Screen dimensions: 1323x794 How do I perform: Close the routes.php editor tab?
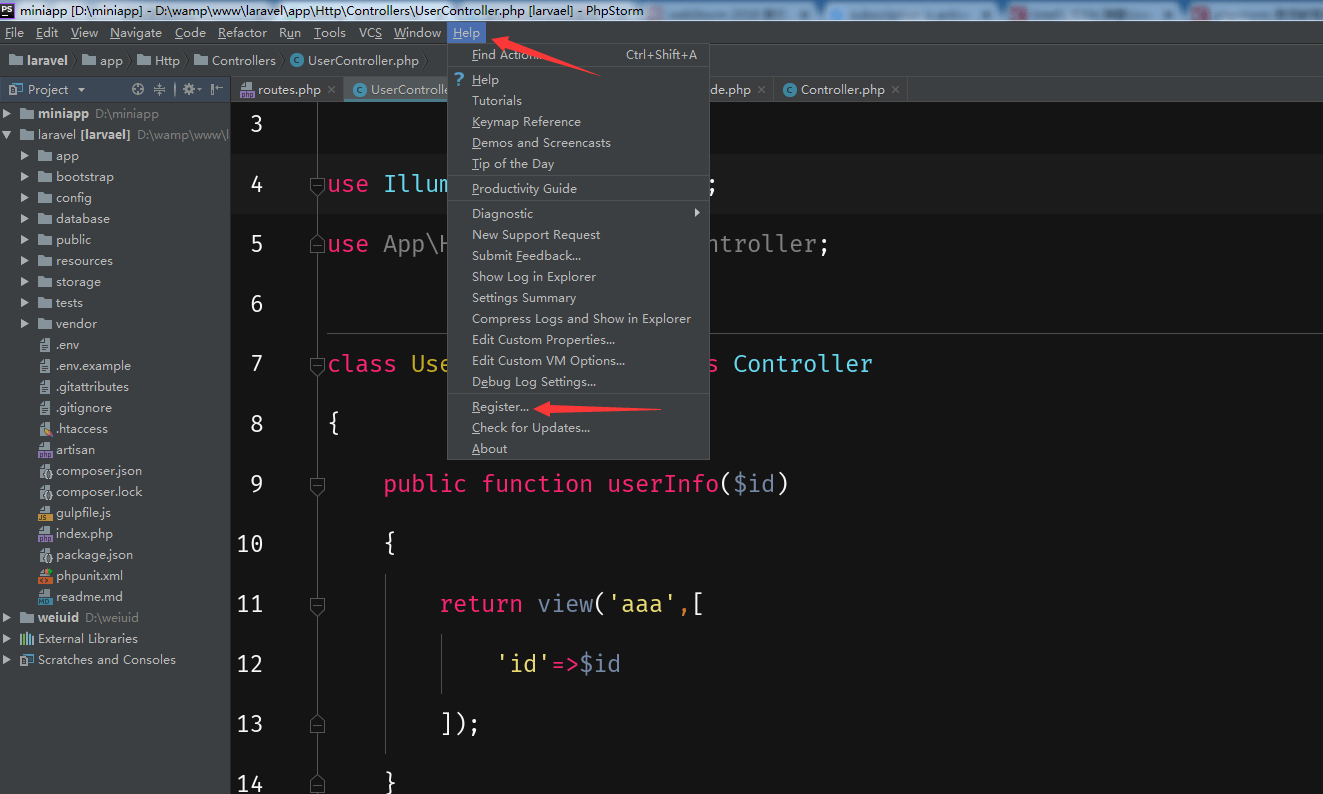pyautogui.click(x=332, y=90)
